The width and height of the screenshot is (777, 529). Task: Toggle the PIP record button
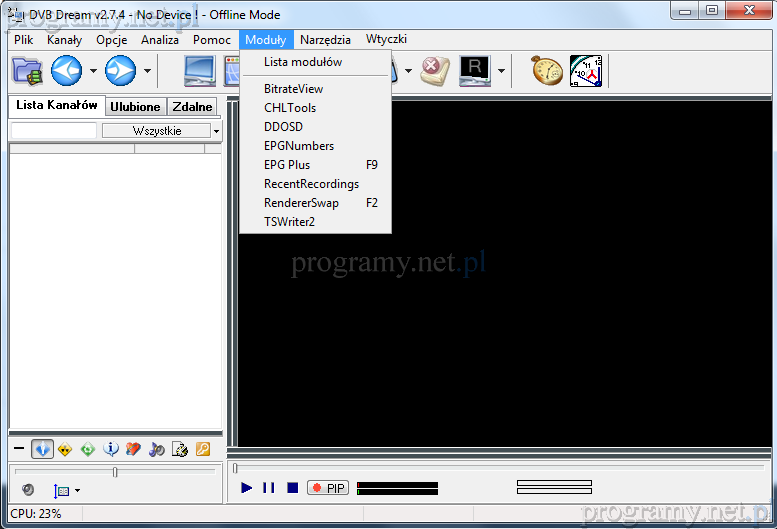coord(328,488)
